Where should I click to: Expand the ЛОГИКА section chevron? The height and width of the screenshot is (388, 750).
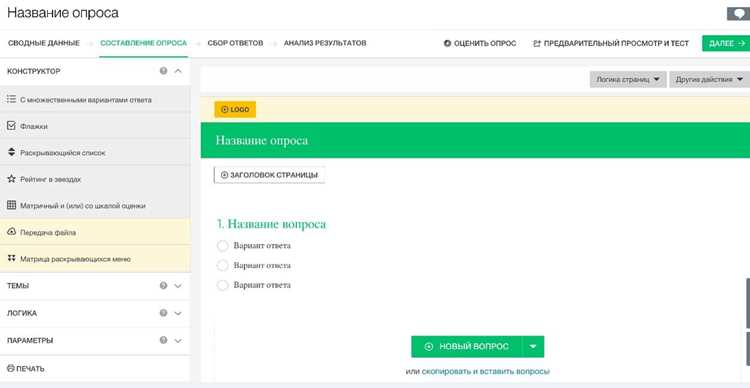178,313
